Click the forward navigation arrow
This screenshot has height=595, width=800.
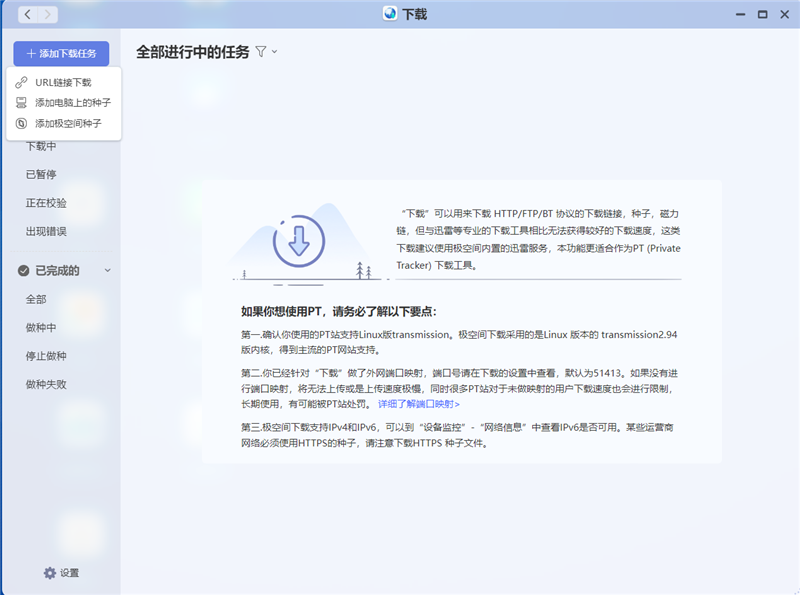pyautogui.click(x=48, y=14)
